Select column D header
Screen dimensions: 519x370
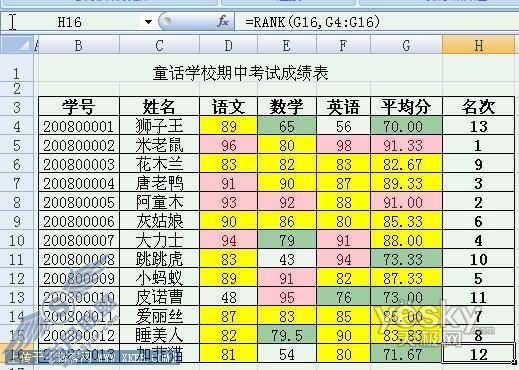point(228,45)
